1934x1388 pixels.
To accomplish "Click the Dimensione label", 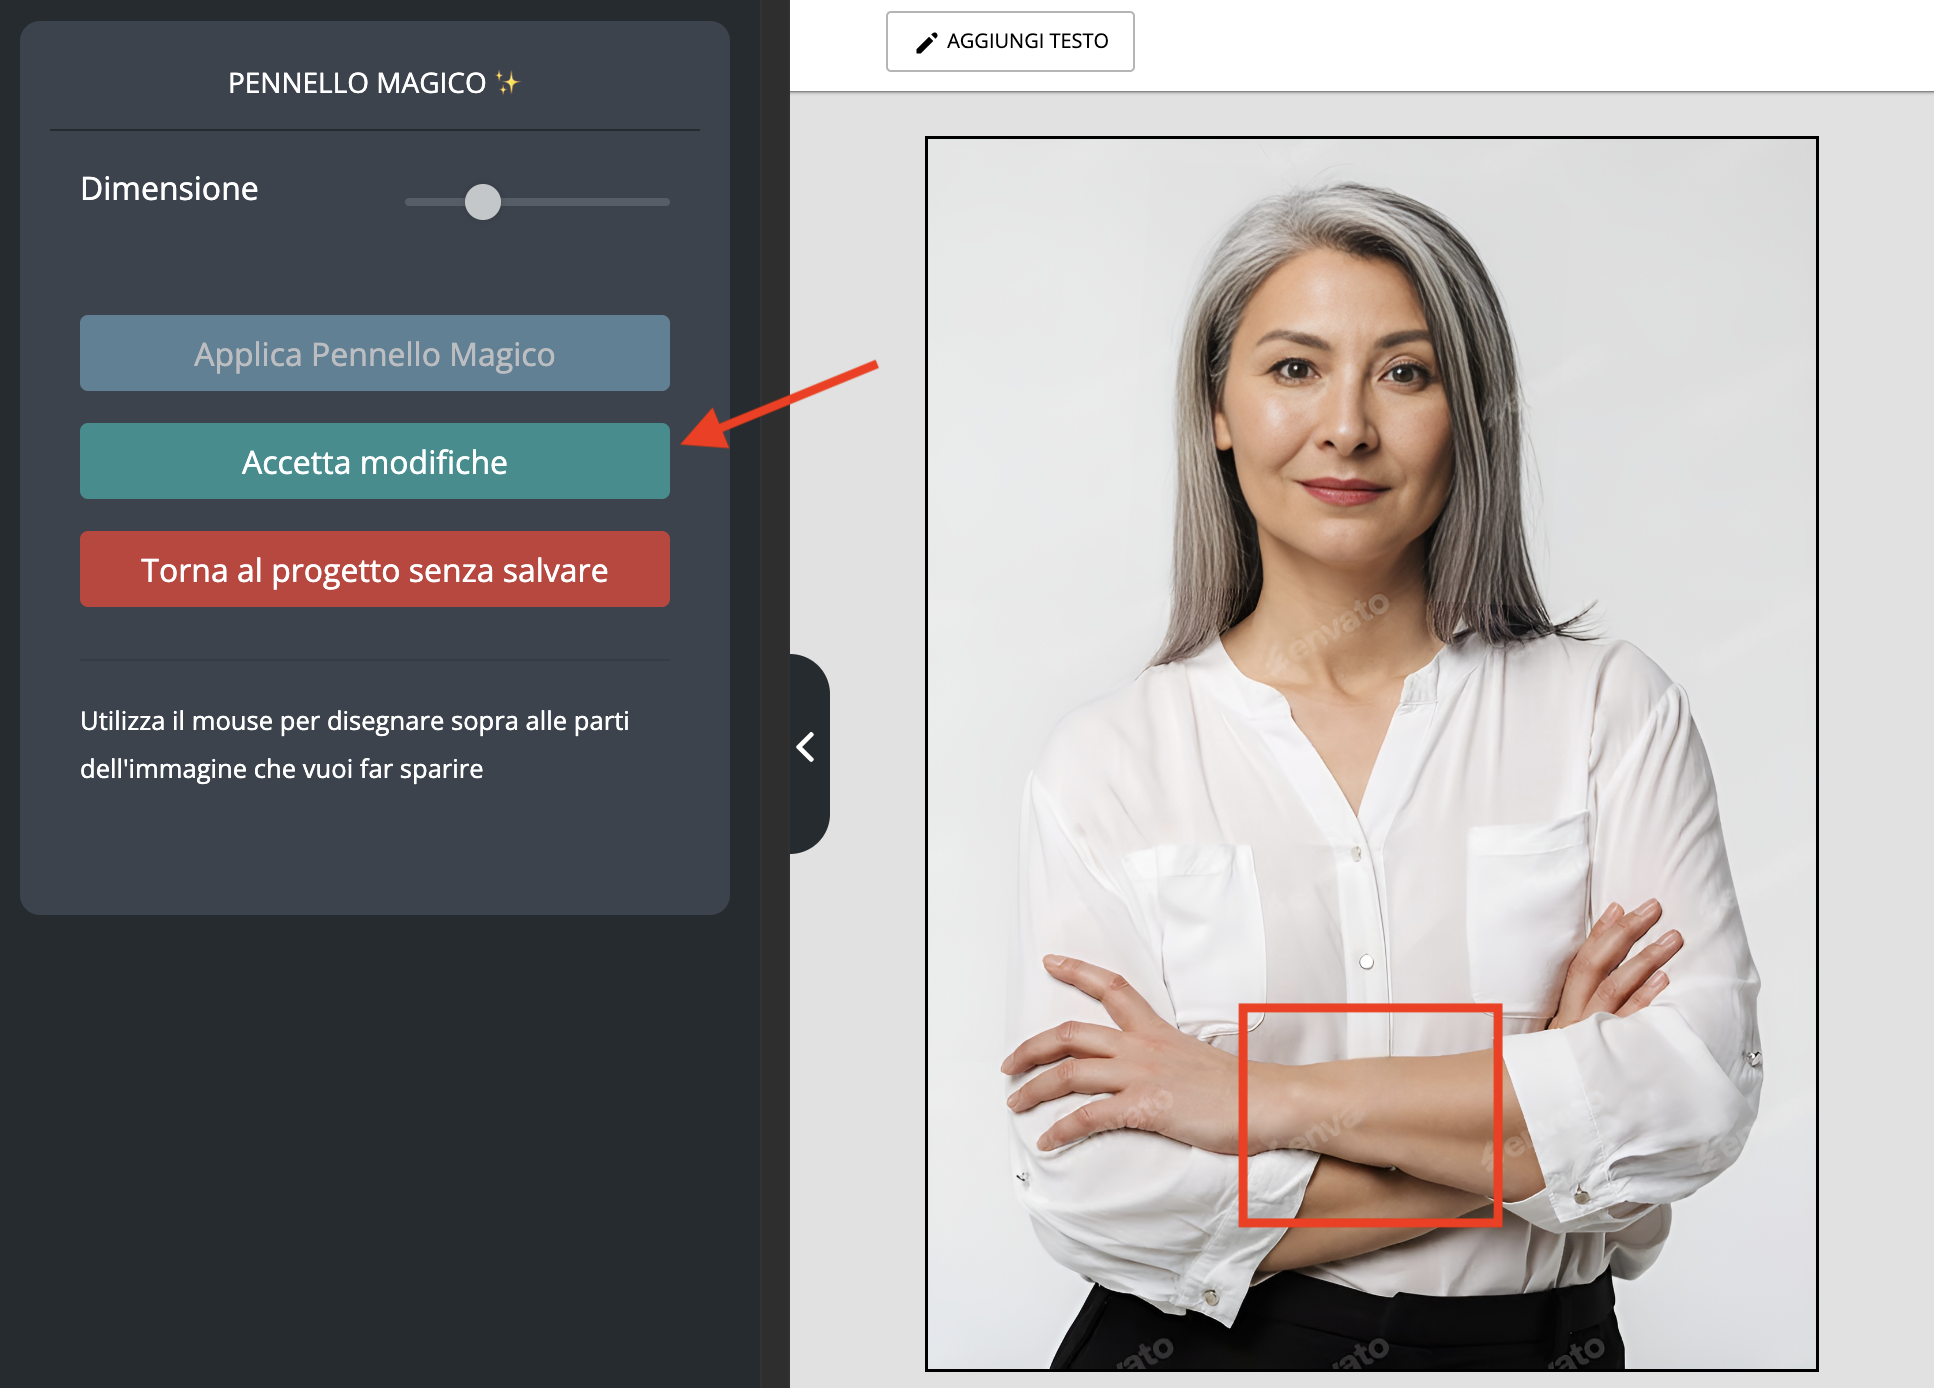I will [169, 188].
